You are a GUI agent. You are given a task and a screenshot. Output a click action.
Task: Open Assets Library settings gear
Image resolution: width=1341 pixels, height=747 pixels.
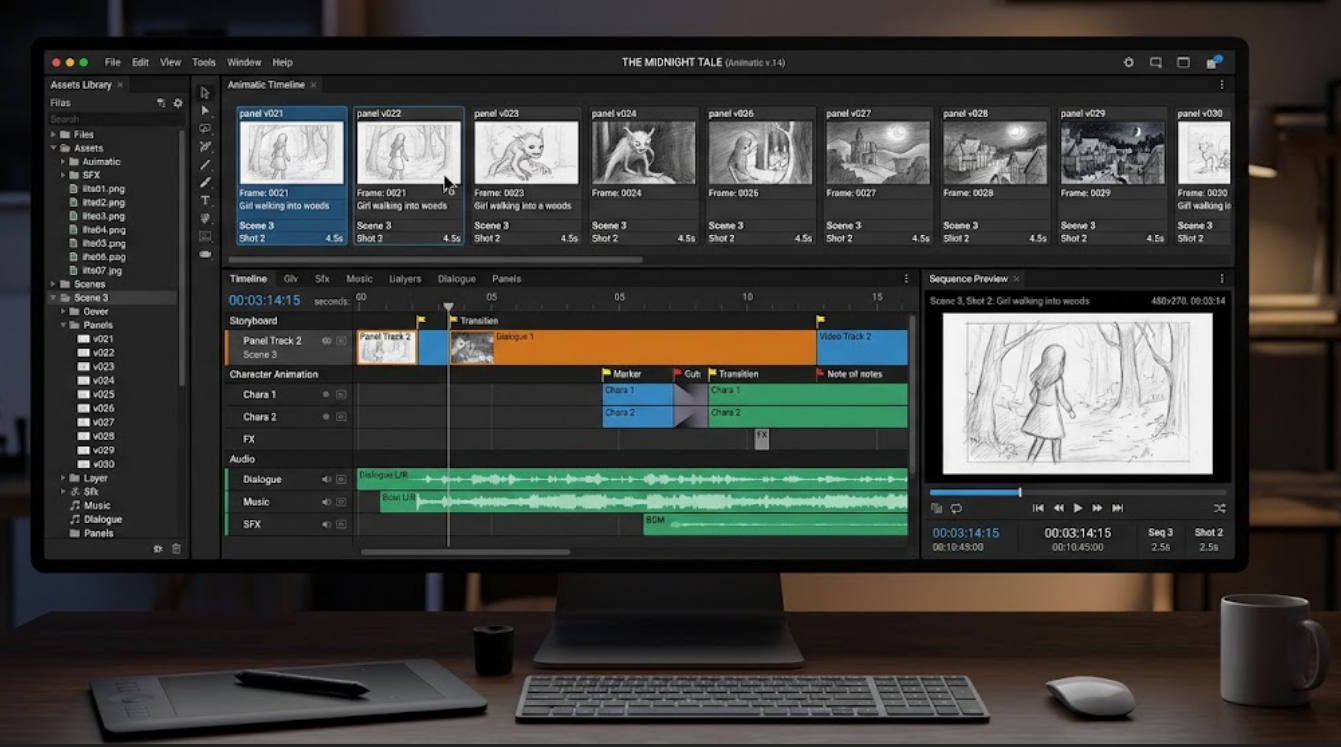pyautogui.click(x=178, y=103)
